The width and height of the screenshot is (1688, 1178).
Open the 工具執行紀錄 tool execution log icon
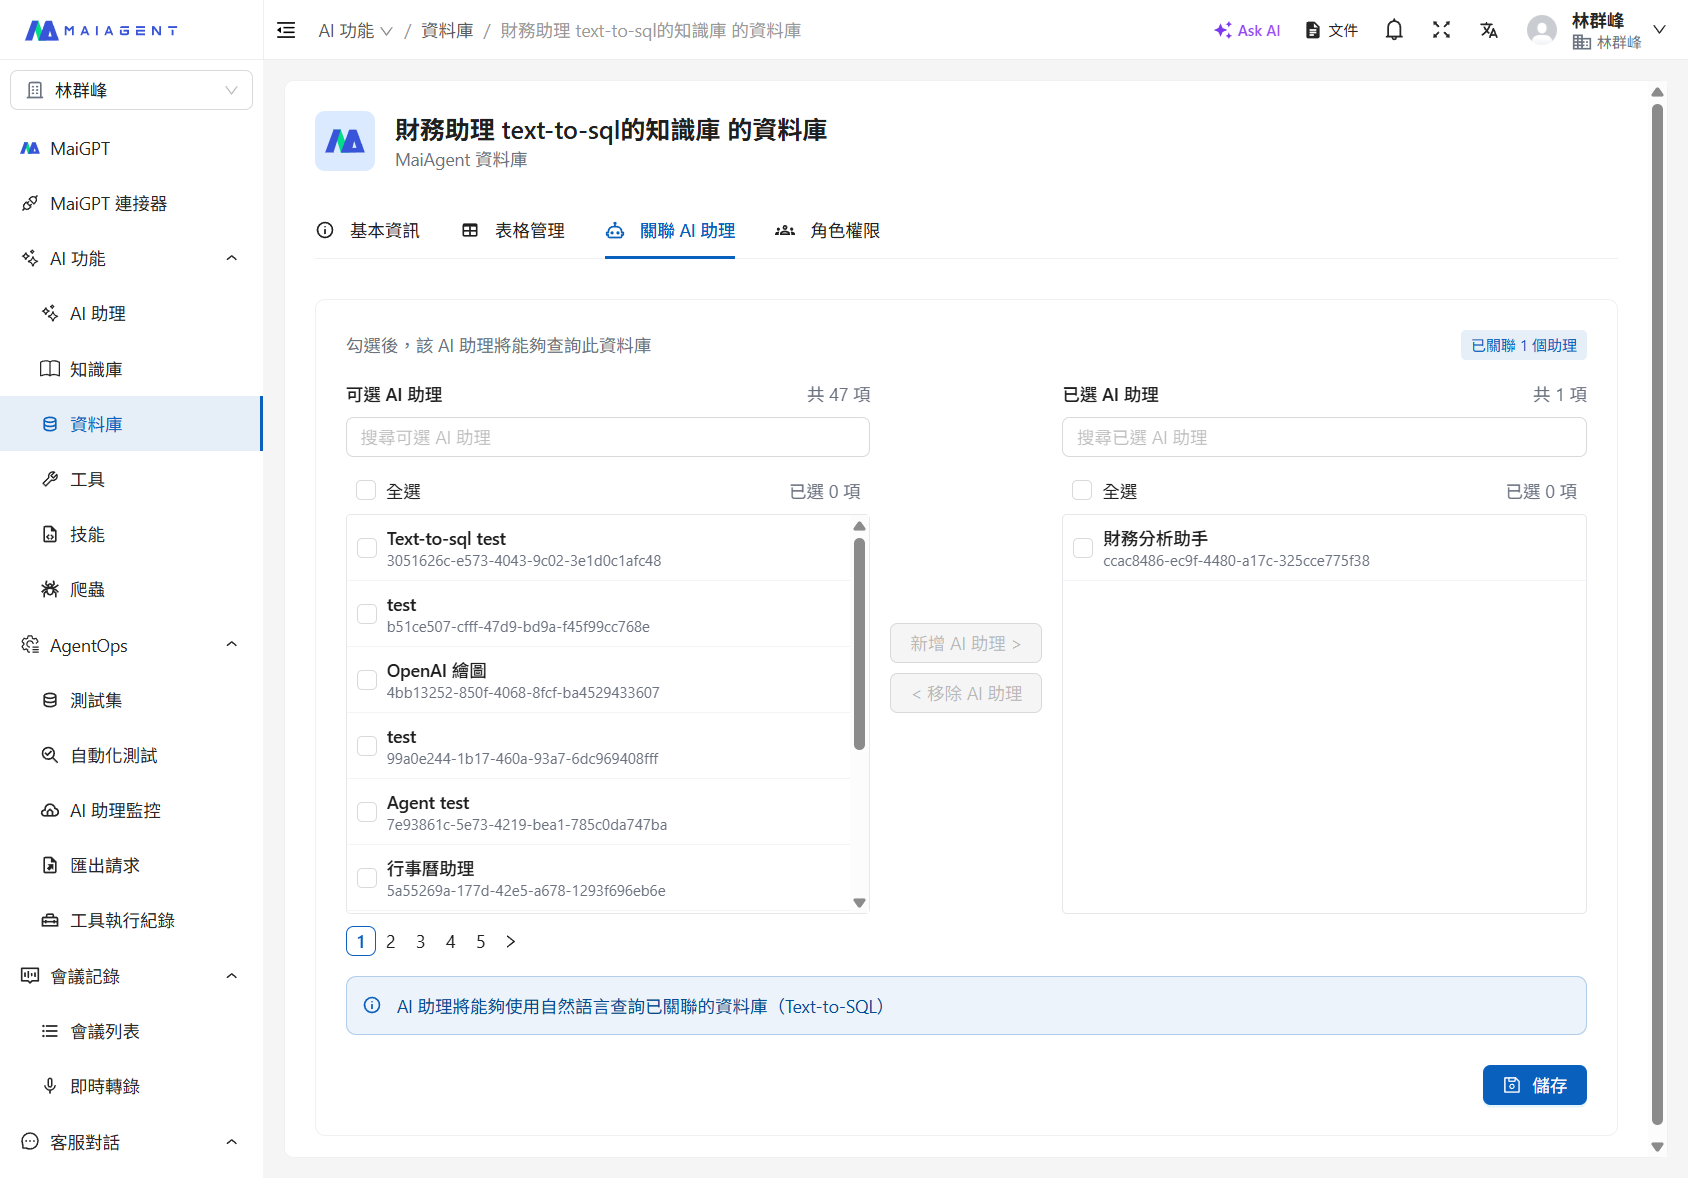[x=50, y=920]
